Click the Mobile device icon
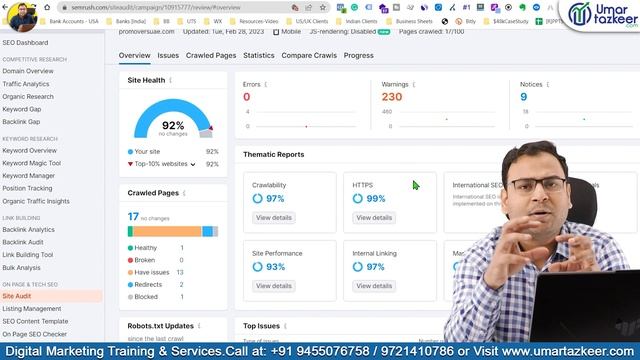Viewport: 640px width, 360px height. click(276, 32)
